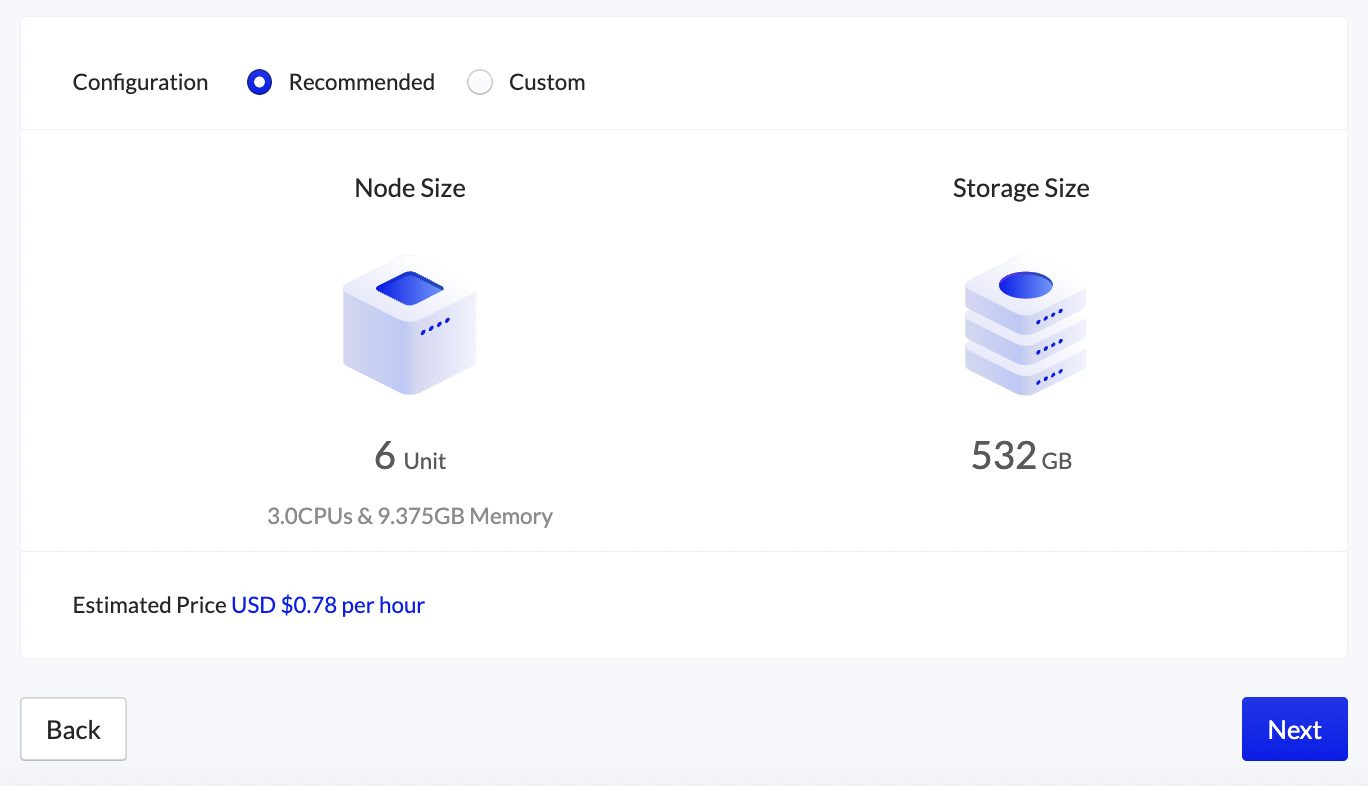This screenshot has height=786, width=1368.
Task: Click the 532 GB storage value
Action: pyautogui.click(x=1020, y=458)
